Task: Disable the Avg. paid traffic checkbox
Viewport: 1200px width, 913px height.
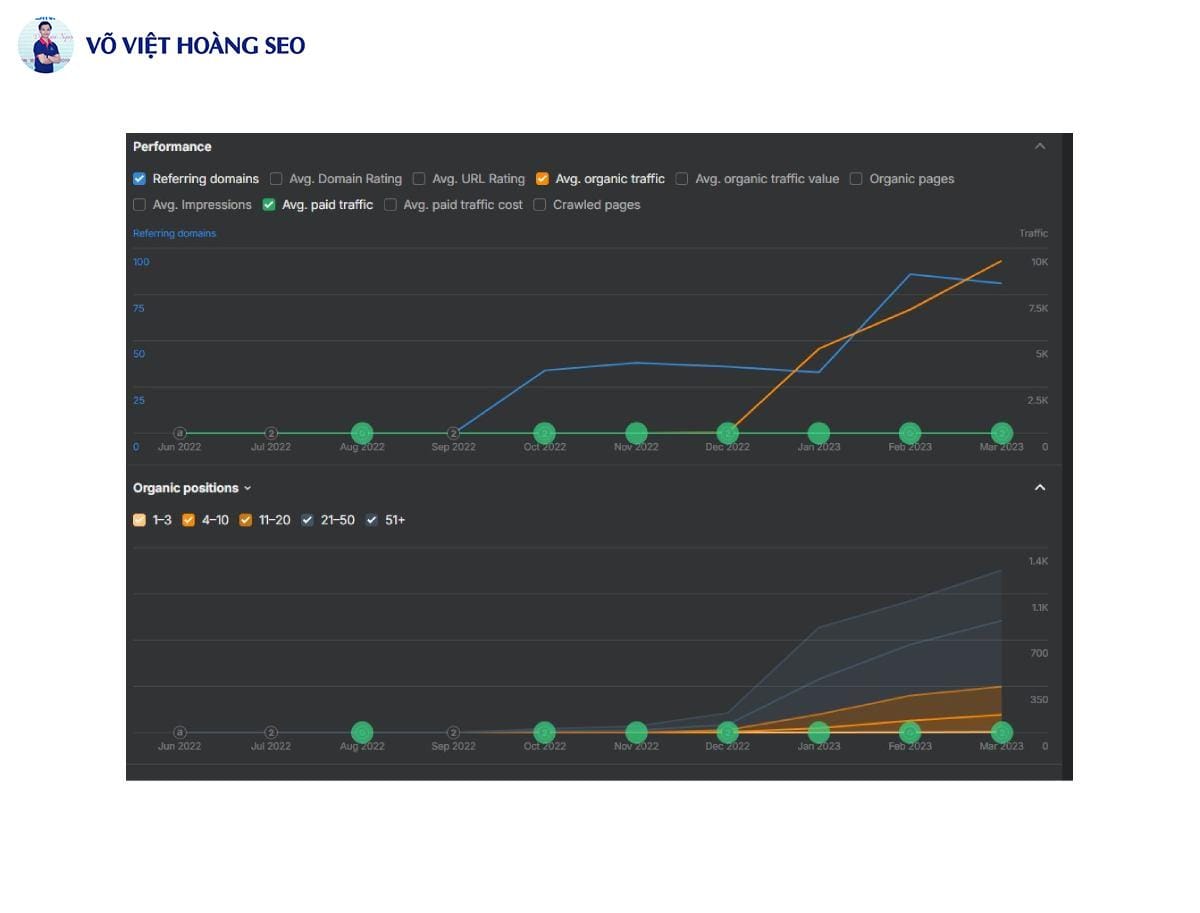Action: (x=269, y=205)
